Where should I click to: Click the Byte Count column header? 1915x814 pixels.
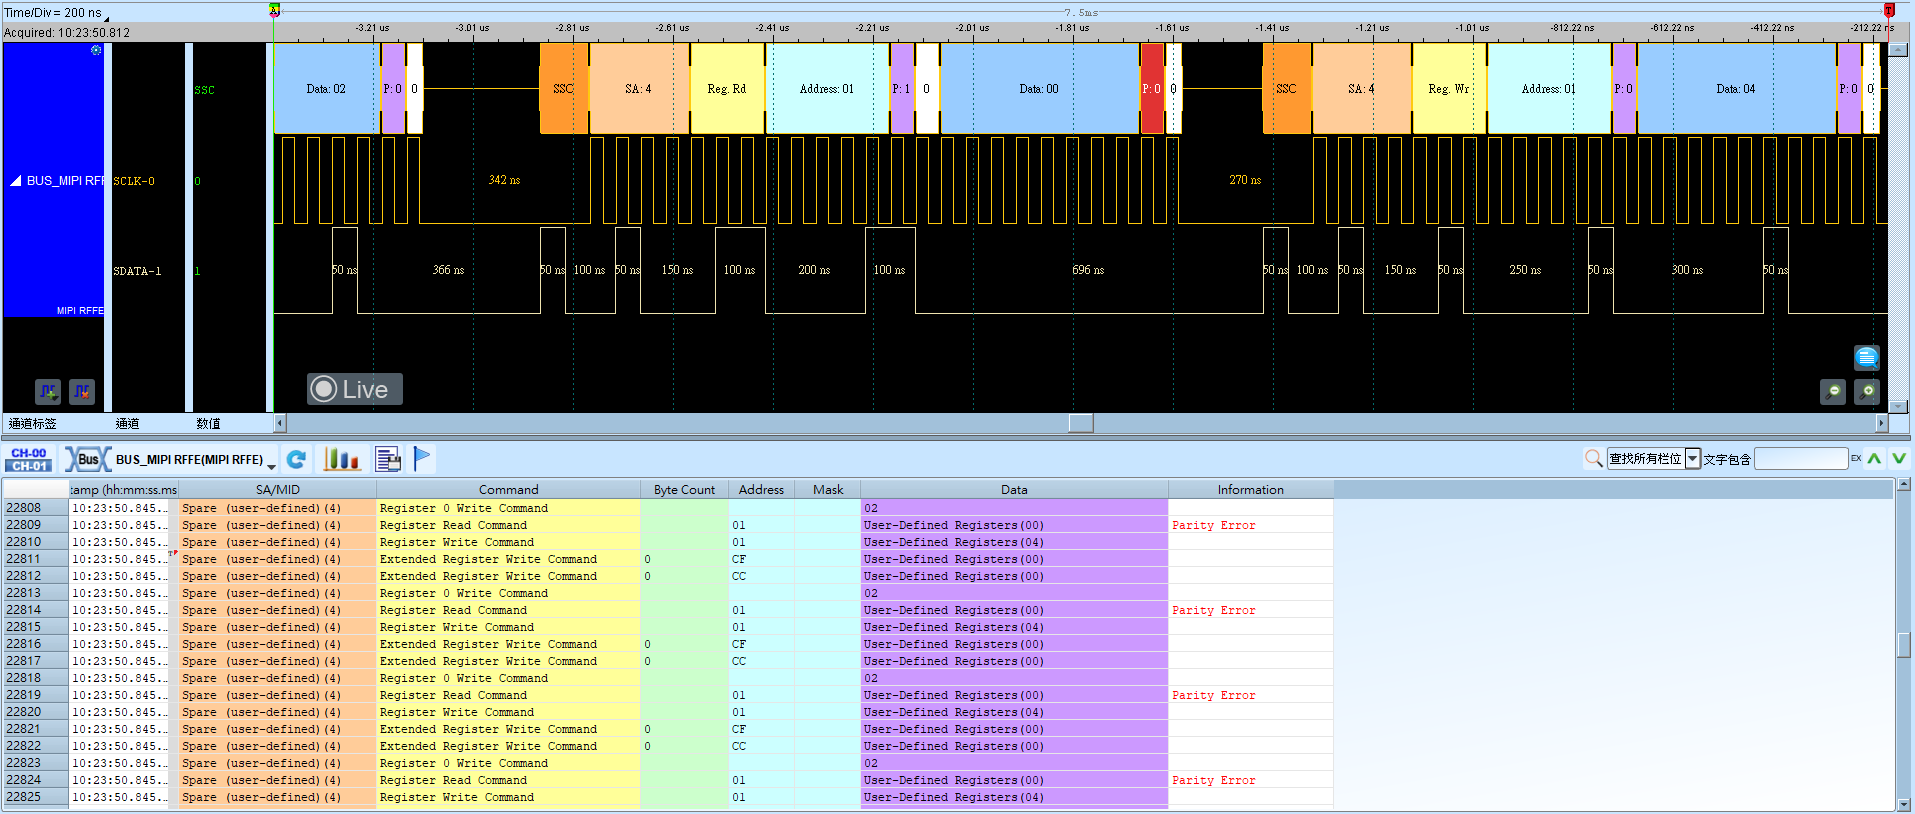684,490
